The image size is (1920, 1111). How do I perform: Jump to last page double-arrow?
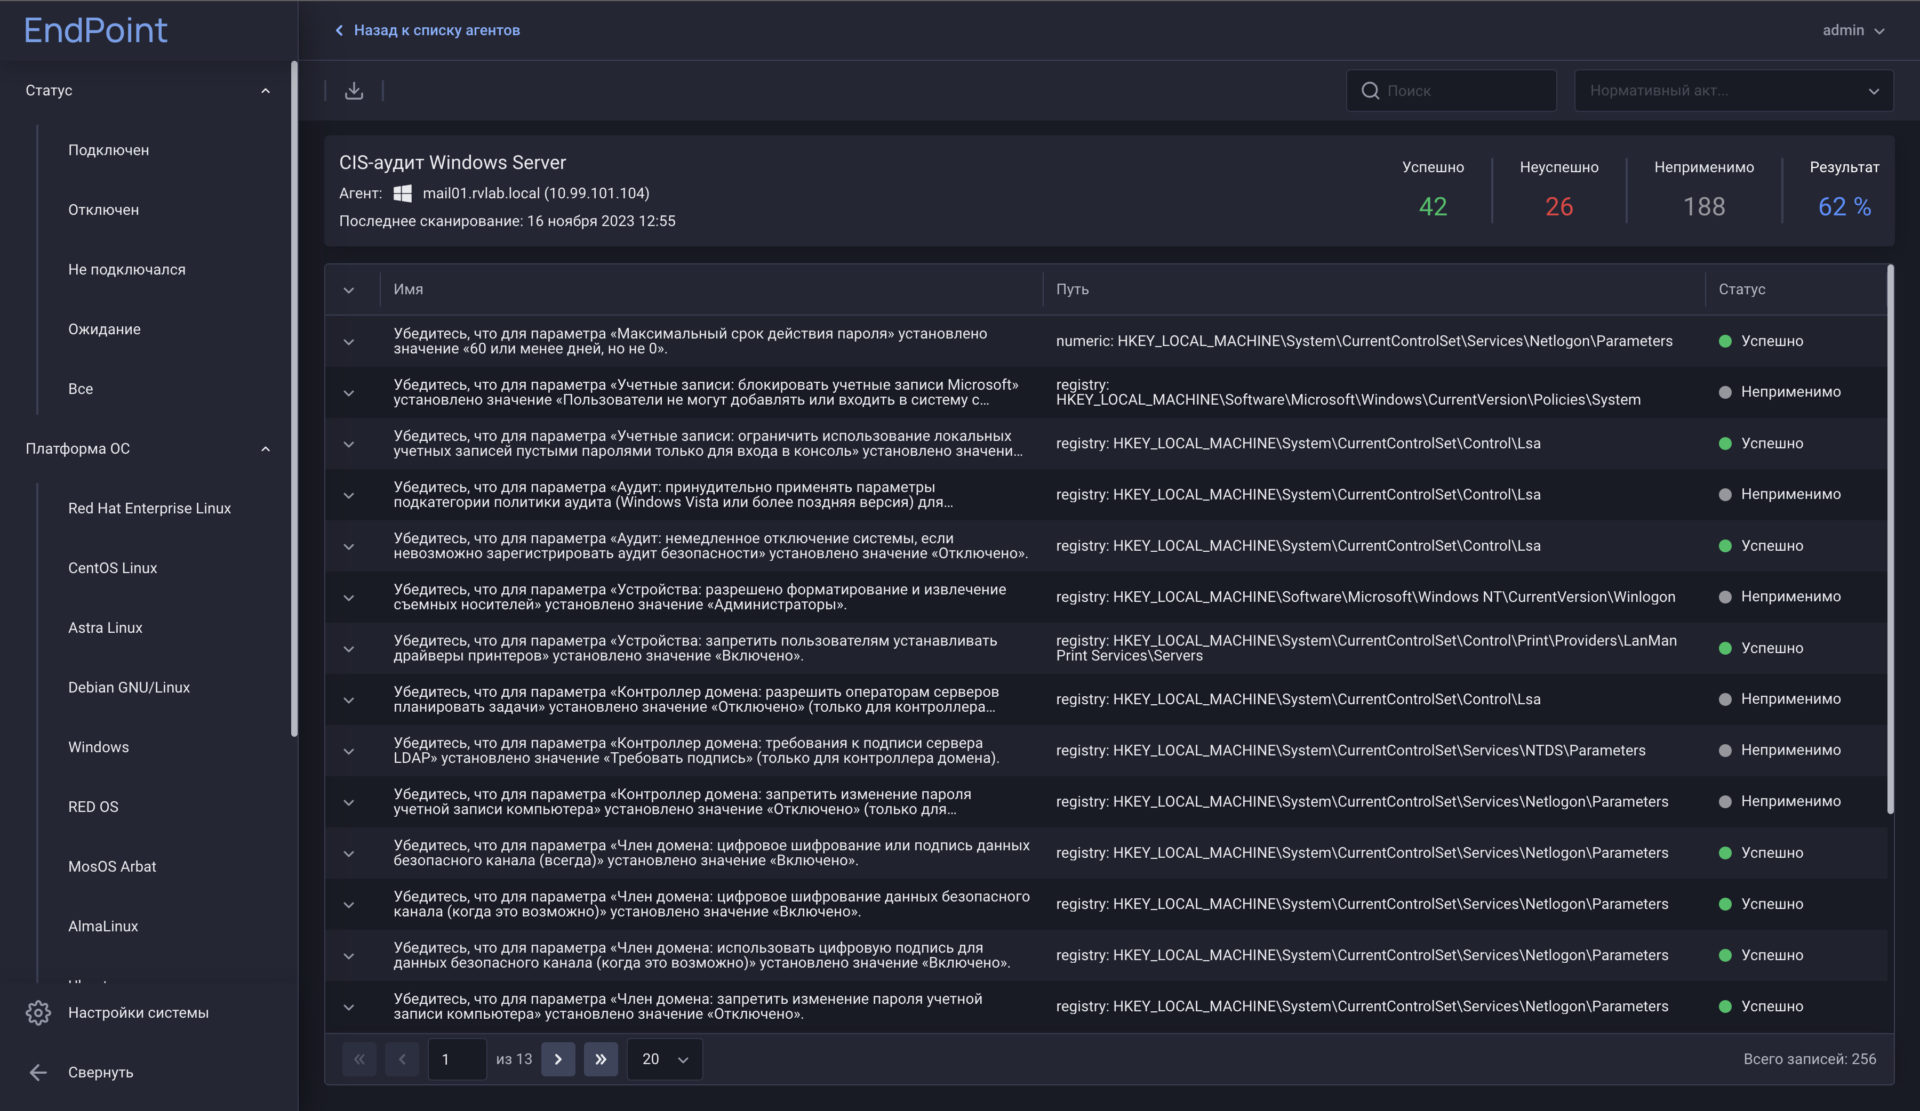point(600,1059)
